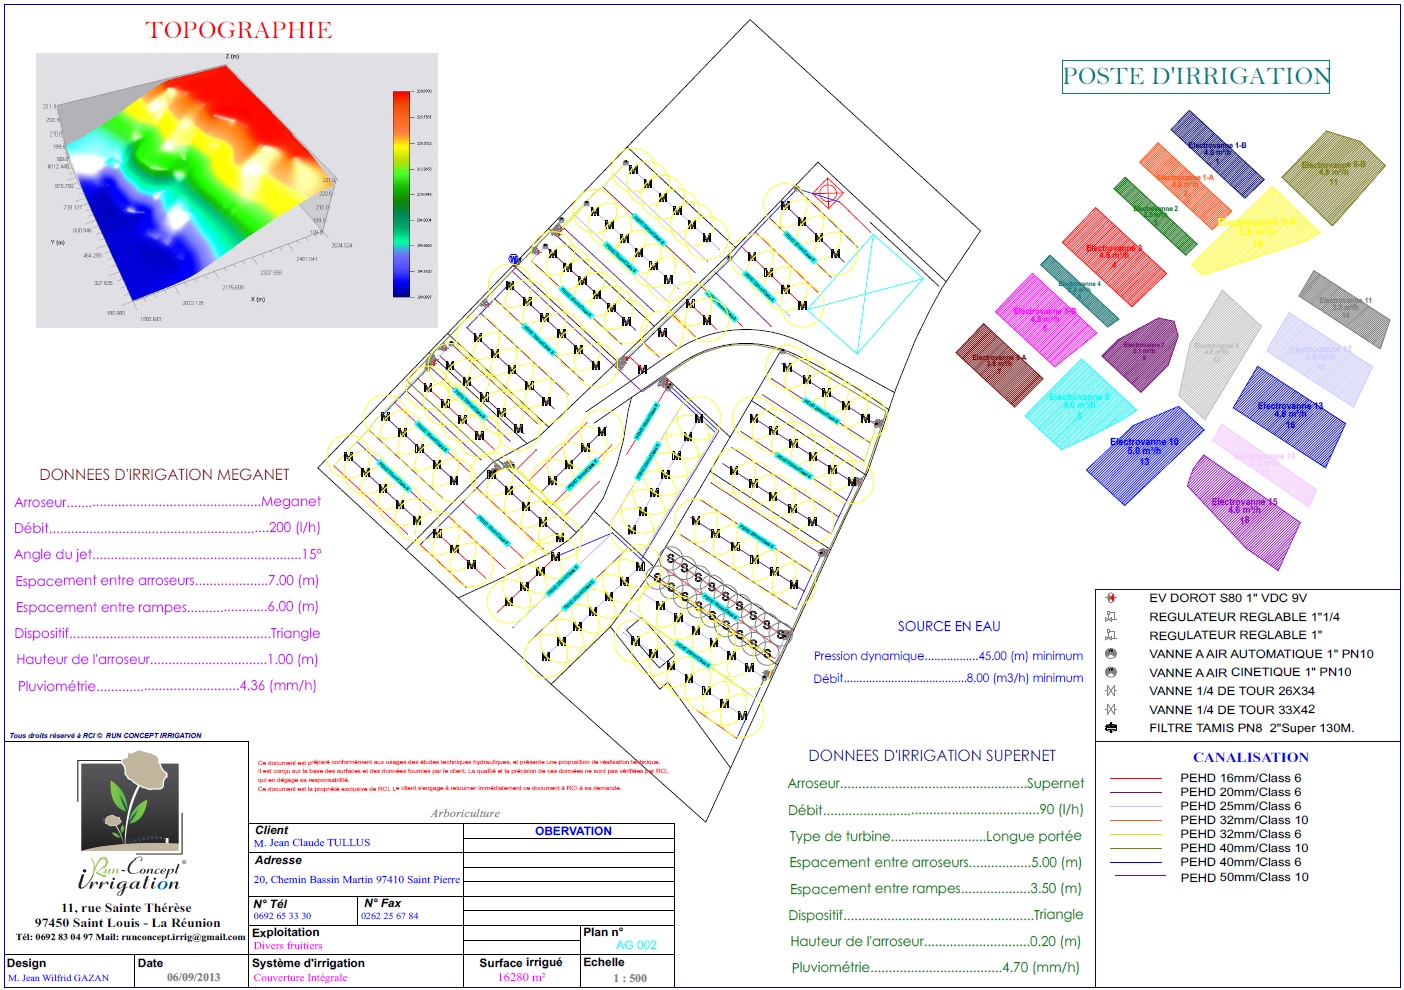
Task: Click the SOURCE EN EAU heading
Action: pos(949,626)
